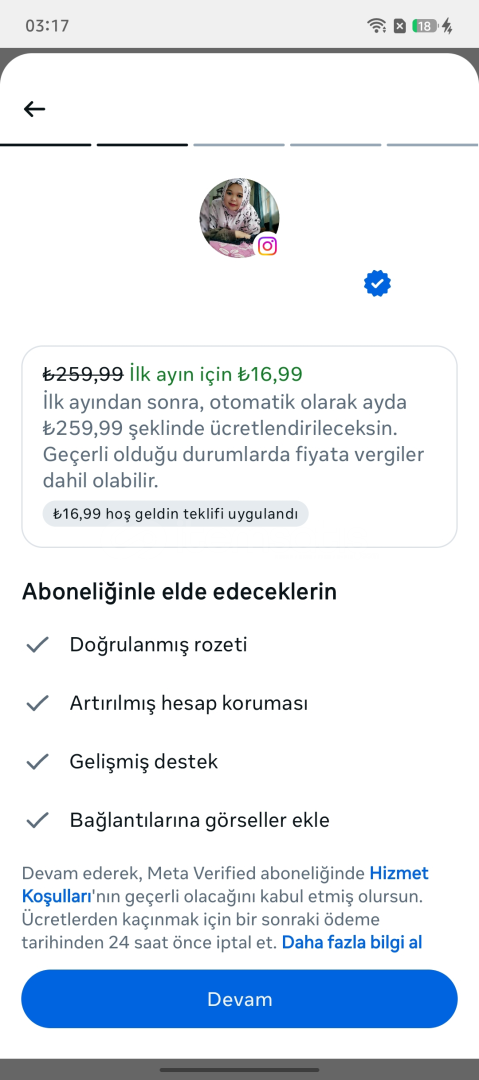
Task: Tap the Devam button
Action: point(239,999)
